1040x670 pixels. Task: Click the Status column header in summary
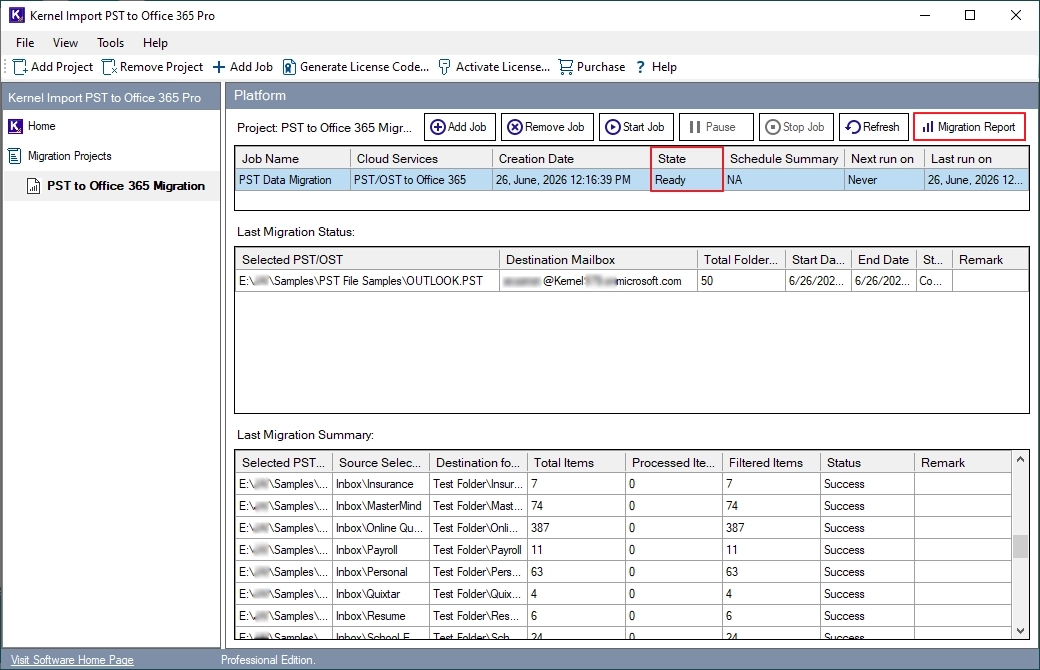tap(868, 462)
